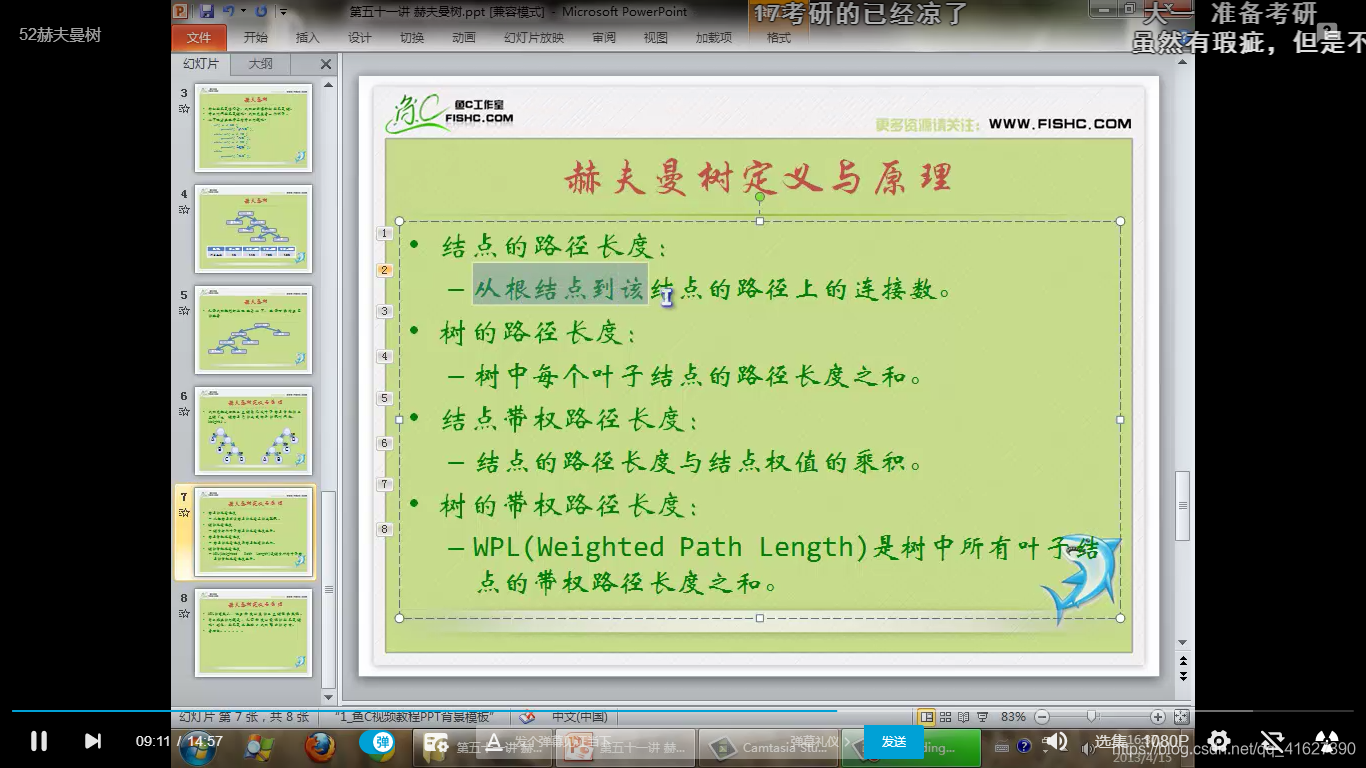Open the danmaku font style A icon
The image size is (1366, 768).
492,742
